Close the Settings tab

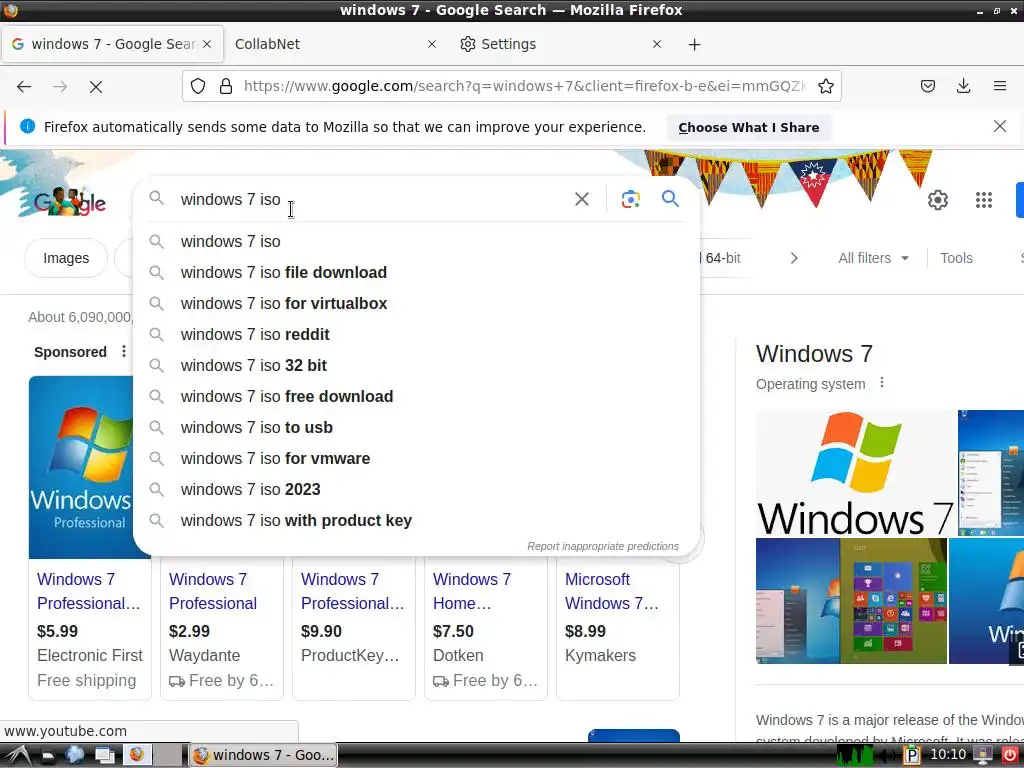(x=657, y=44)
